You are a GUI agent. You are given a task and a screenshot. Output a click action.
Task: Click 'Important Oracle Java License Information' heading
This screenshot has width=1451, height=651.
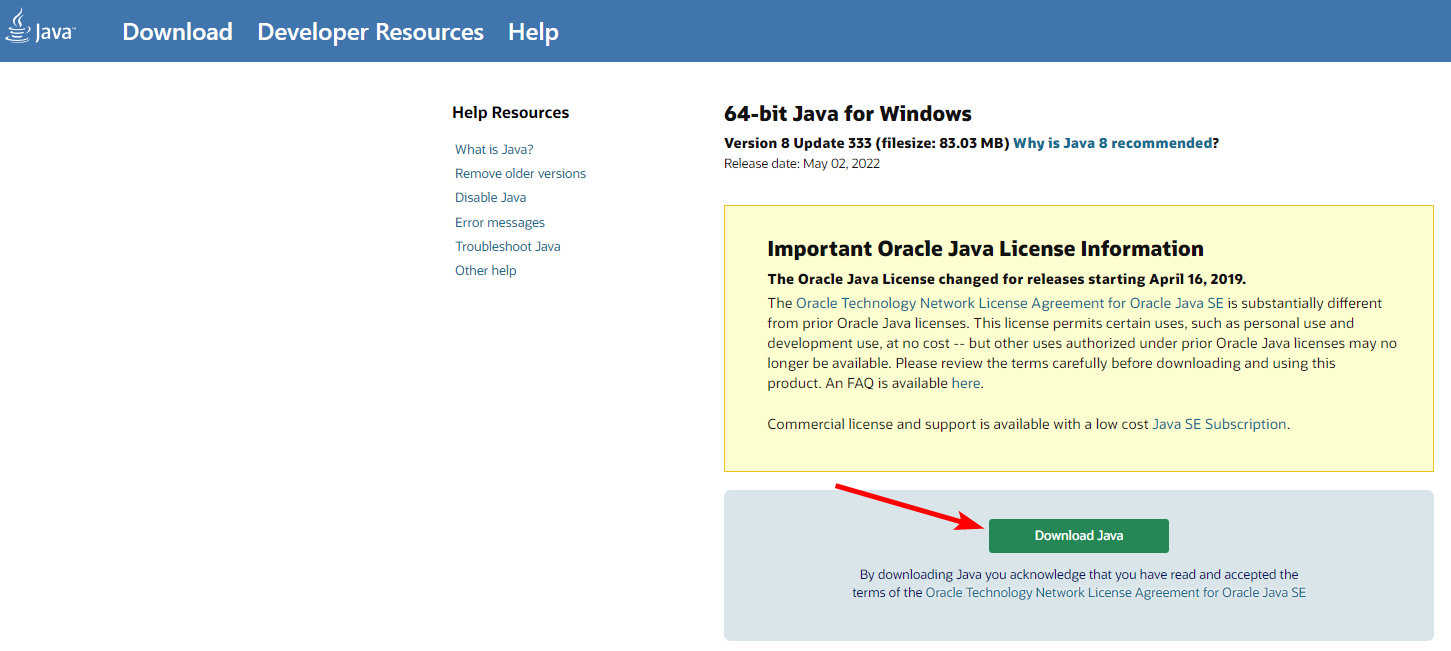(x=985, y=249)
